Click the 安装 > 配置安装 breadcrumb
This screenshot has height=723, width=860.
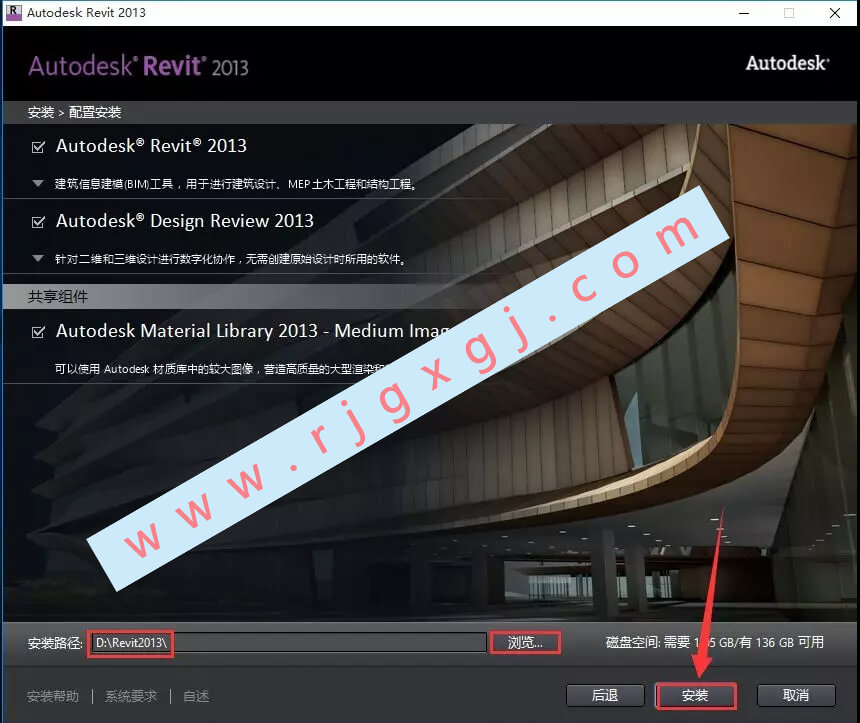click(x=75, y=112)
